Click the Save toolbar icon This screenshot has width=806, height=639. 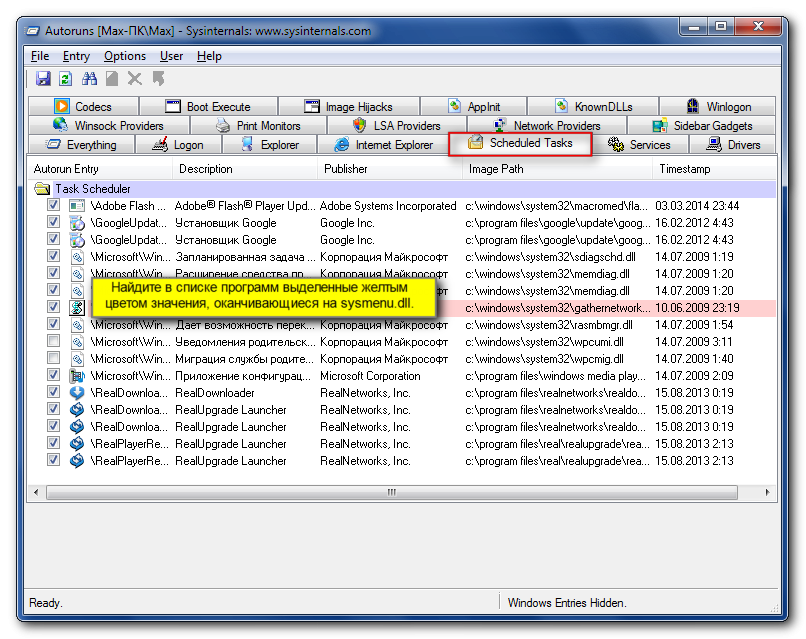(x=43, y=79)
